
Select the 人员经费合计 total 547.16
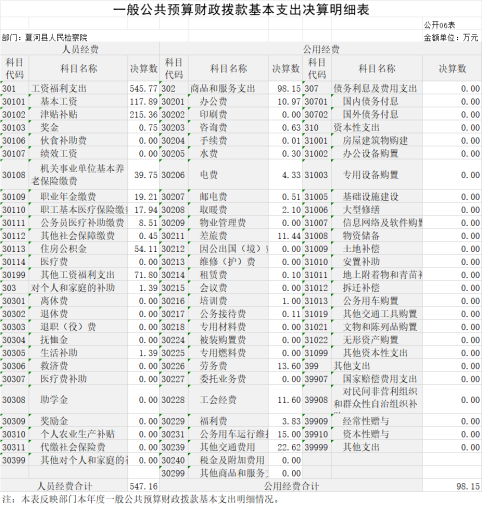(x=143, y=486)
